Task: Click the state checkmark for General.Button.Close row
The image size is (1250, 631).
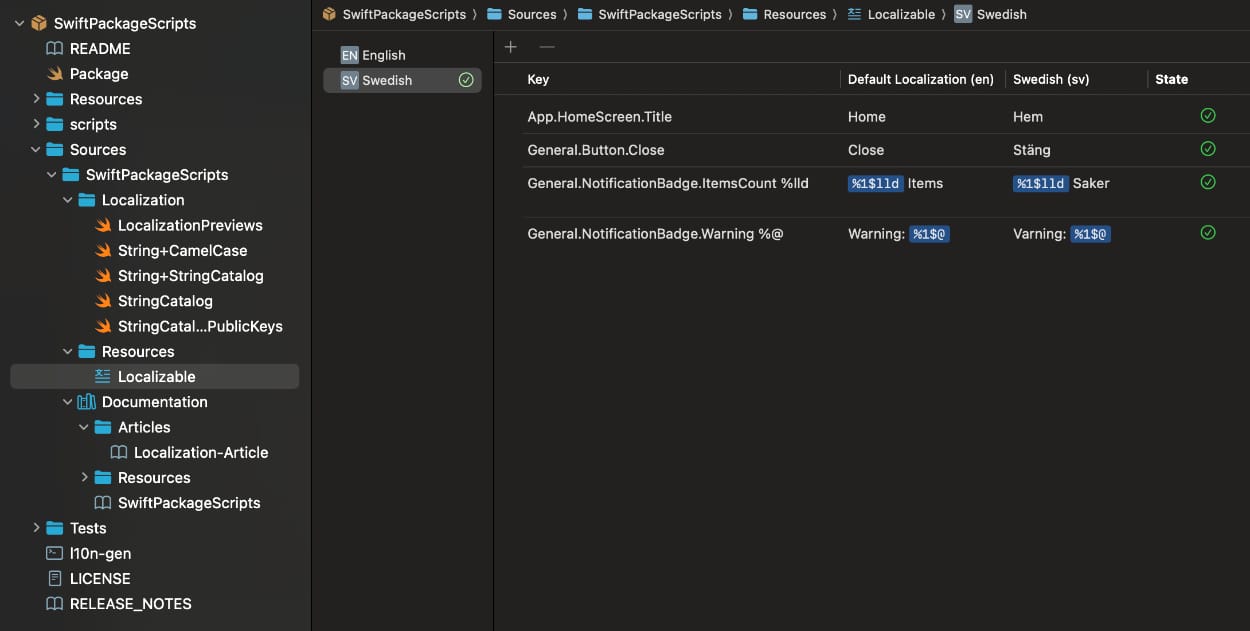Action: pos(1207,149)
